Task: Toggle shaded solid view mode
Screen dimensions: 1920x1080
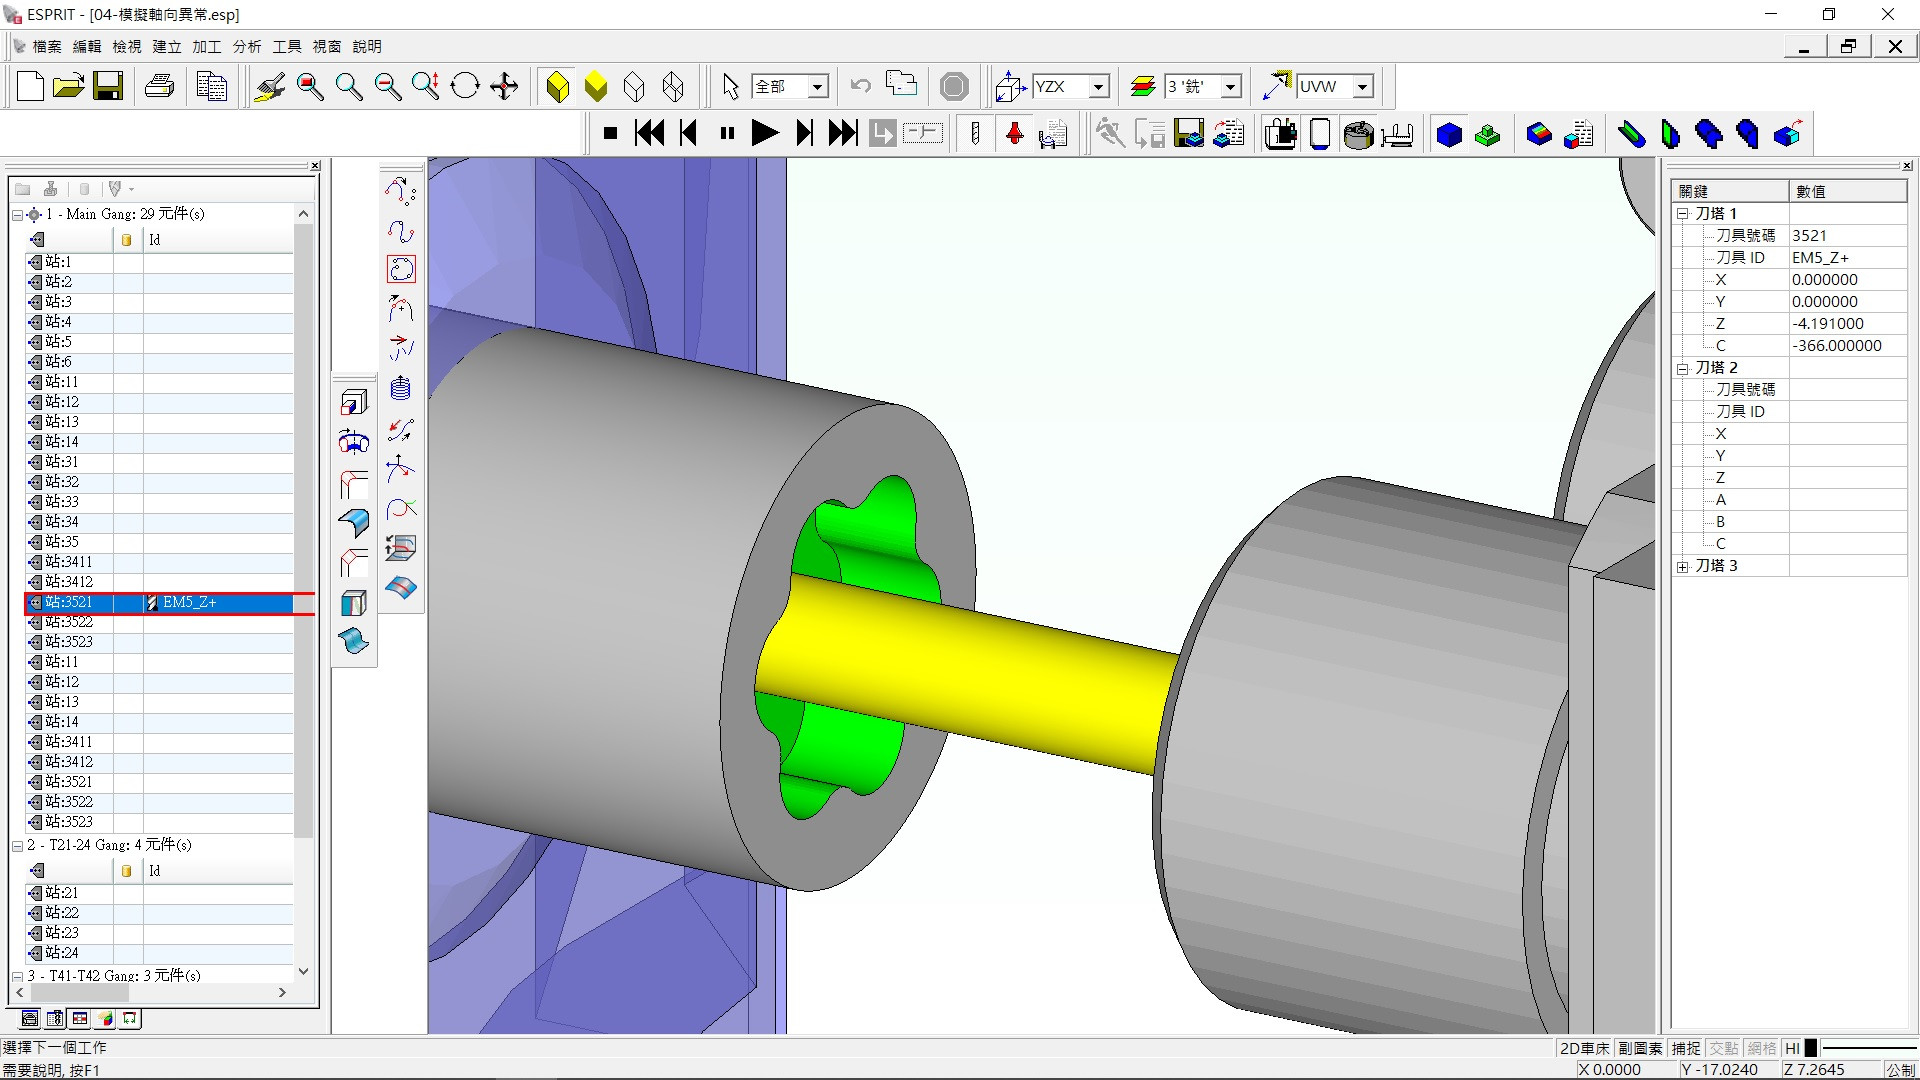Action: [x=558, y=87]
